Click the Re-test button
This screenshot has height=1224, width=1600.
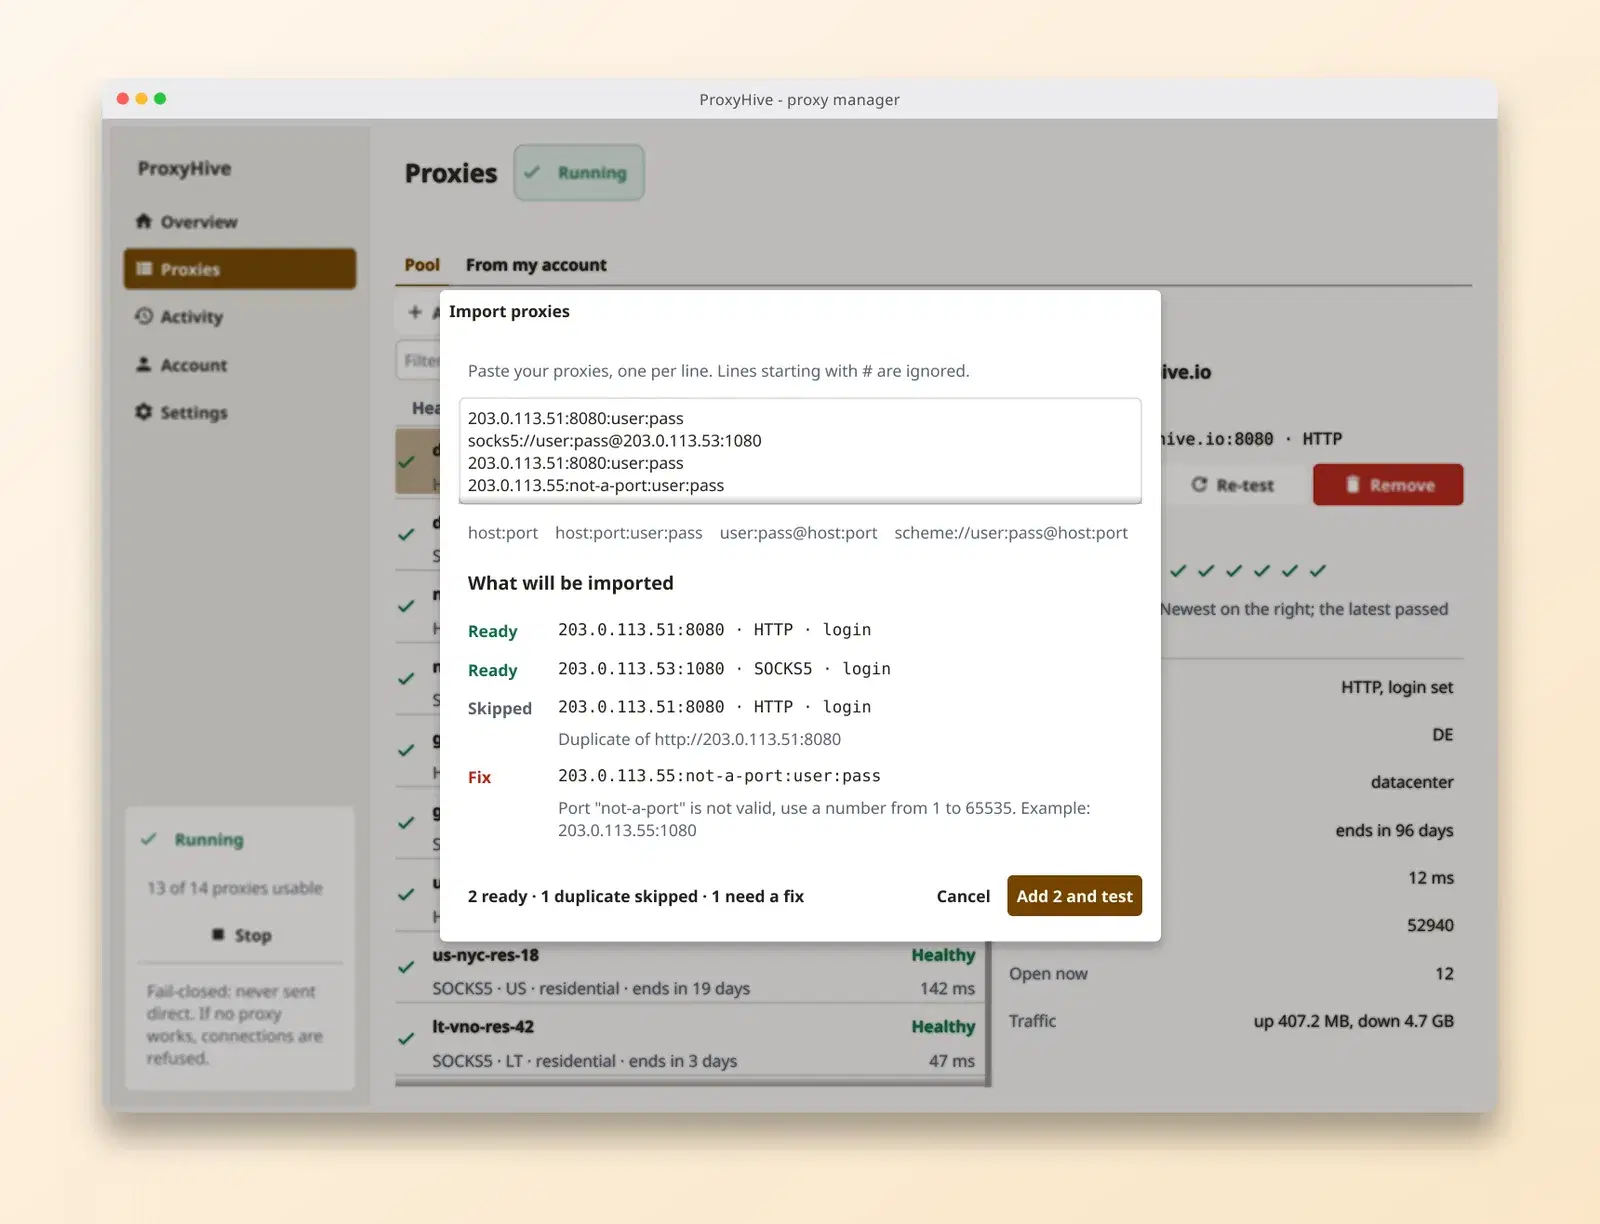tap(1232, 485)
